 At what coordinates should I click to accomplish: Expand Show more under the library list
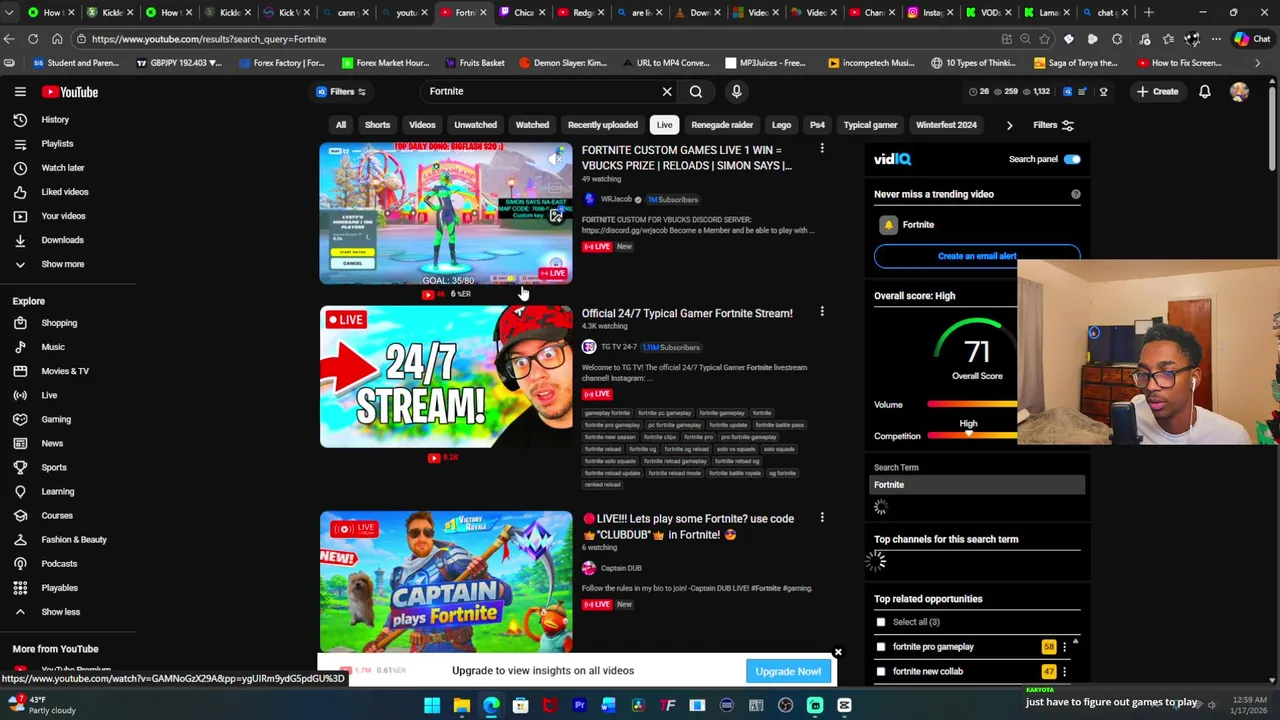[62, 264]
